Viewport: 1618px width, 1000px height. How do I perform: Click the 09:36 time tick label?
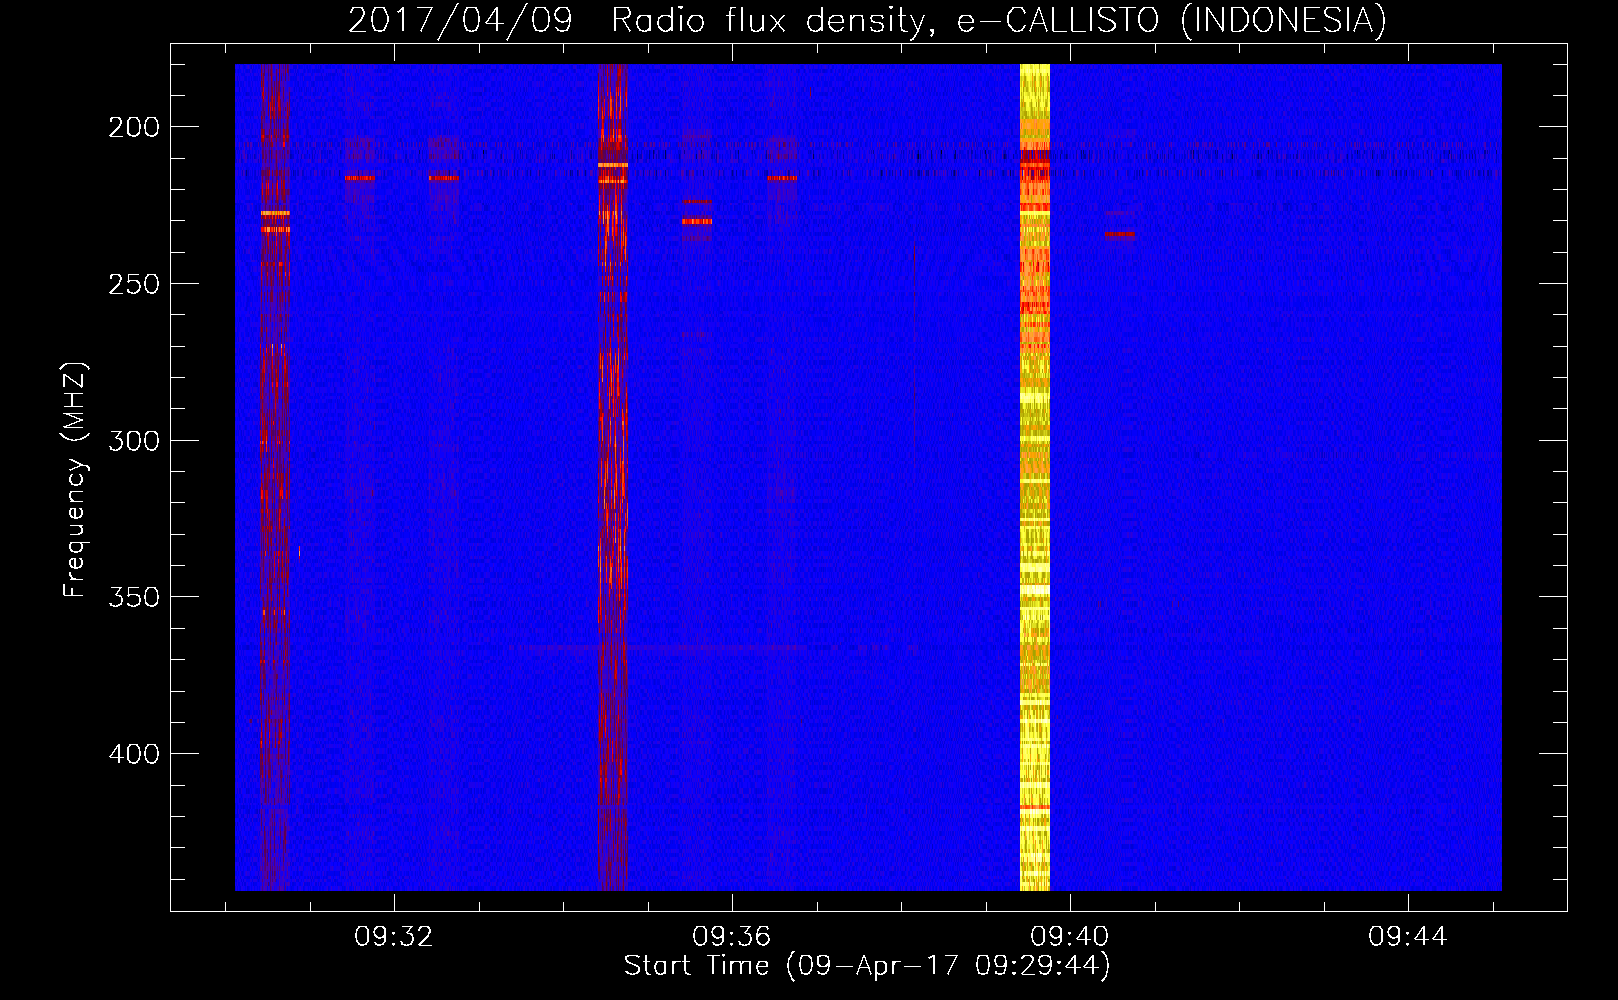click(732, 937)
